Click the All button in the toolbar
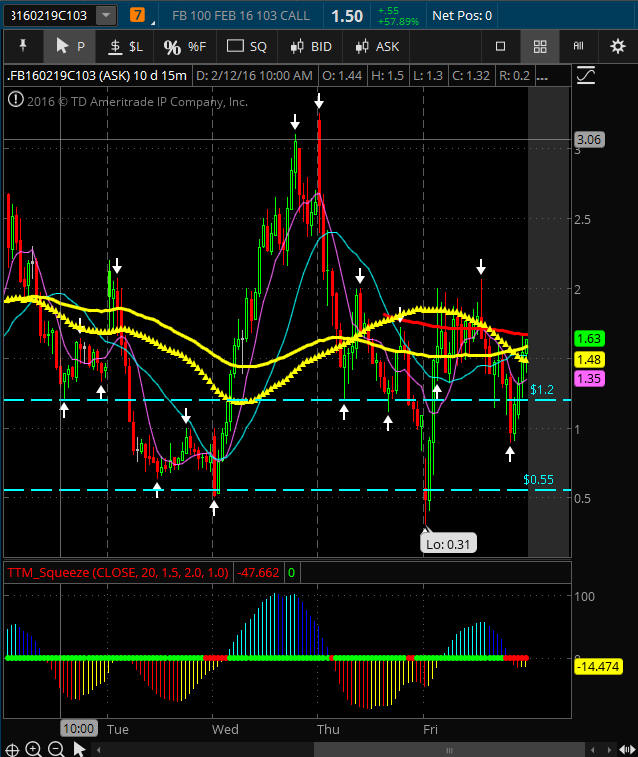 click(578, 46)
